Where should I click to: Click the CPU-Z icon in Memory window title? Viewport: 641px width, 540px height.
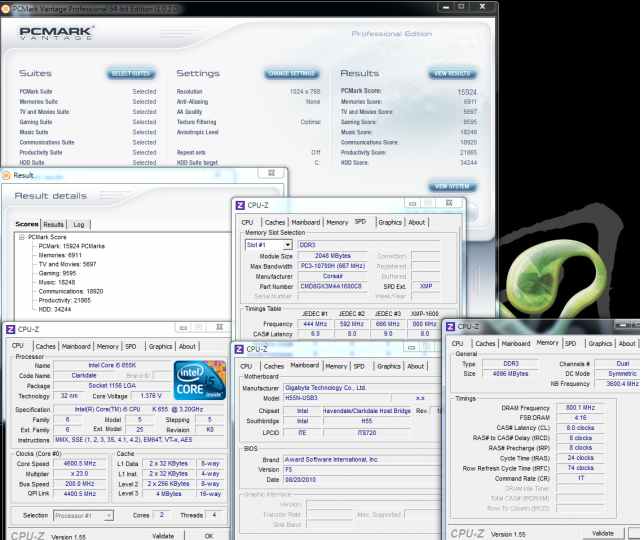click(x=450, y=327)
